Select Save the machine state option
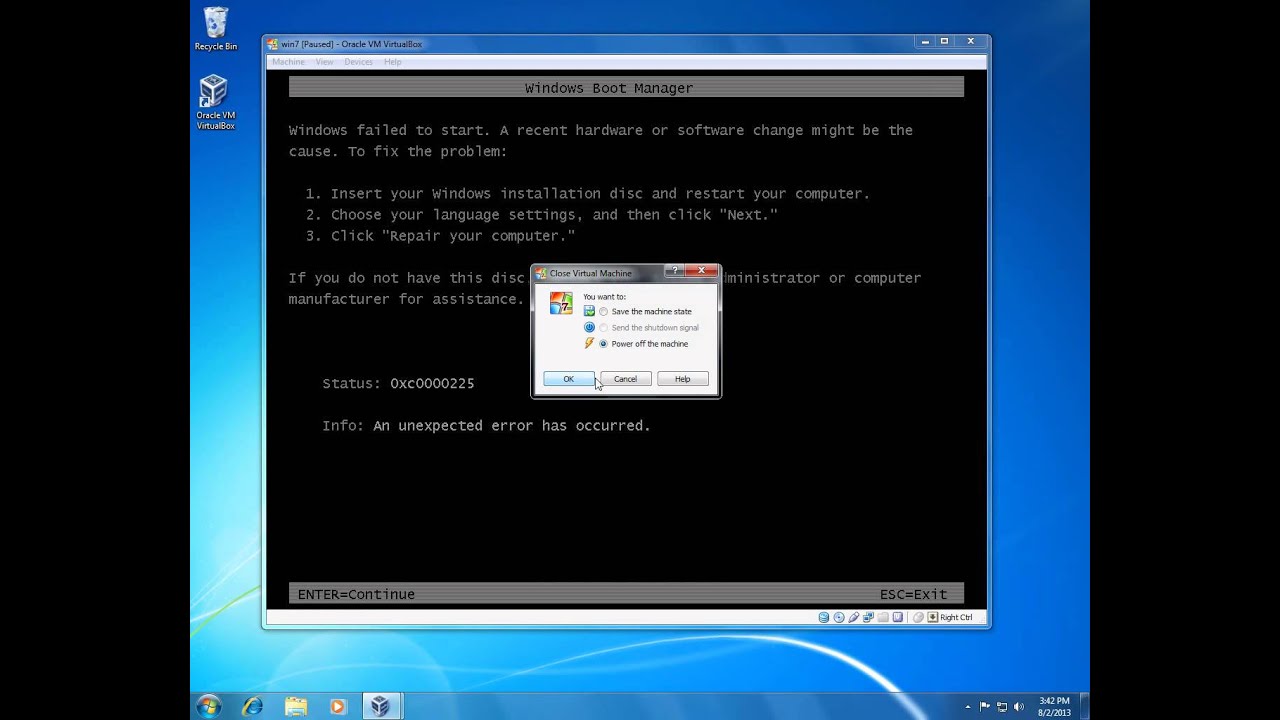 (x=645, y=311)
